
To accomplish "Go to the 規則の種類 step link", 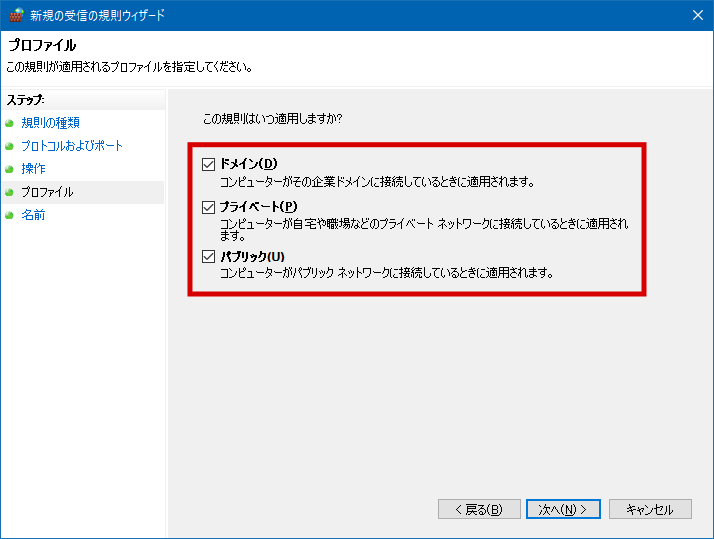I will [50, 123].
